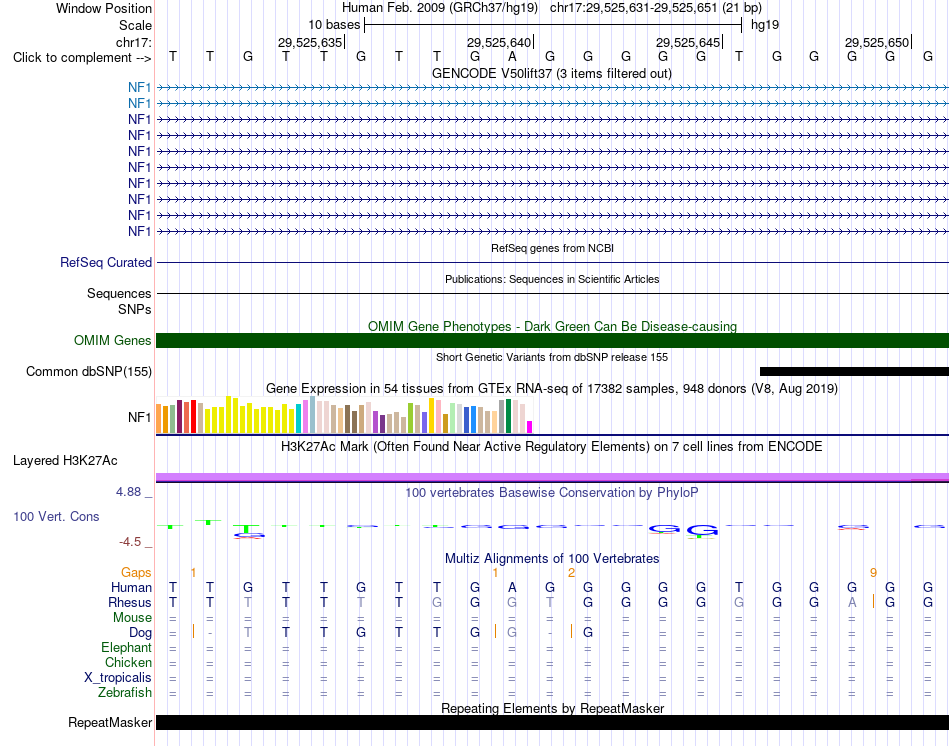
Task: Open '100 vertebrates Basewise Conservation by PhyloP' title
Action: [552, 493]
